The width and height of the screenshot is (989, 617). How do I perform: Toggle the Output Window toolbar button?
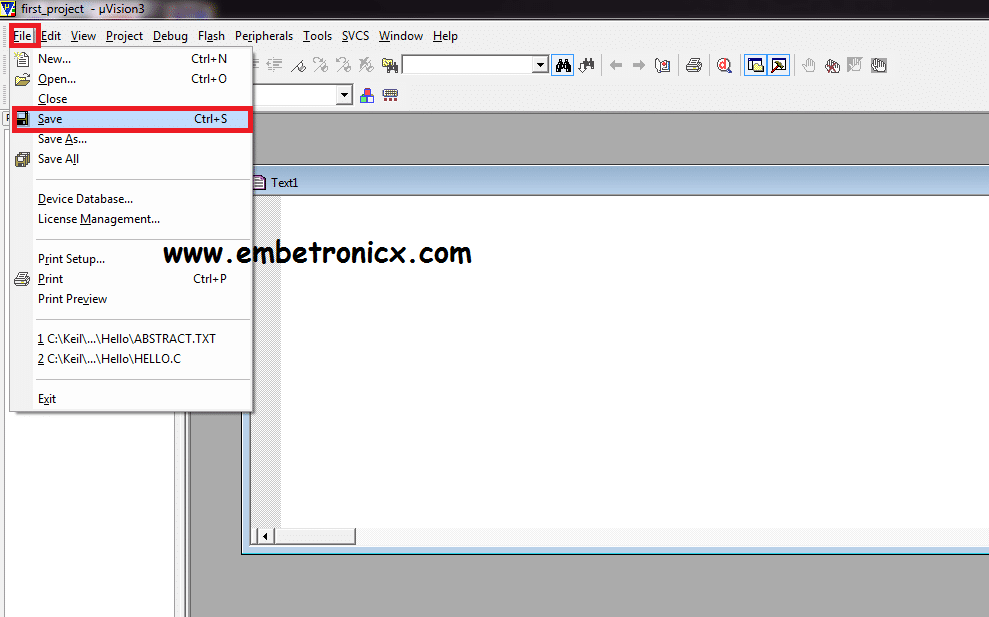click(x=779, y=65)
